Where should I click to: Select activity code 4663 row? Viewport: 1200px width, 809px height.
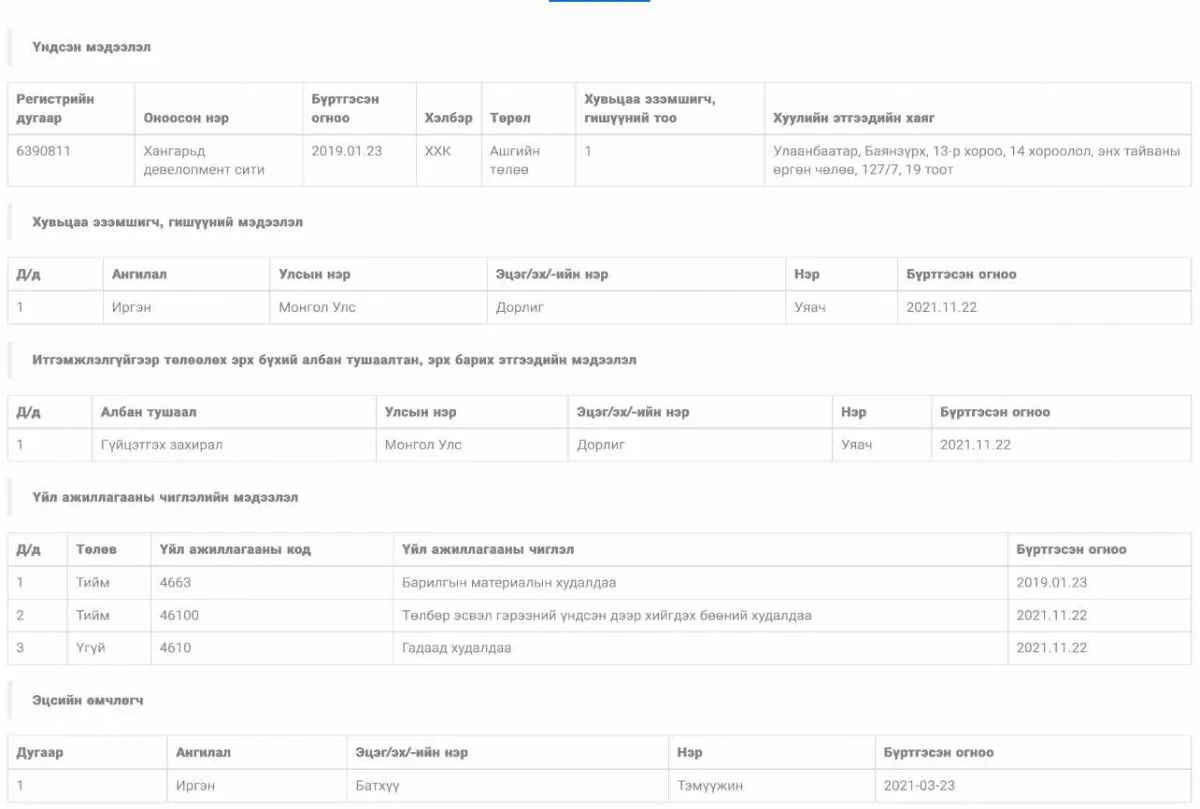599,583
